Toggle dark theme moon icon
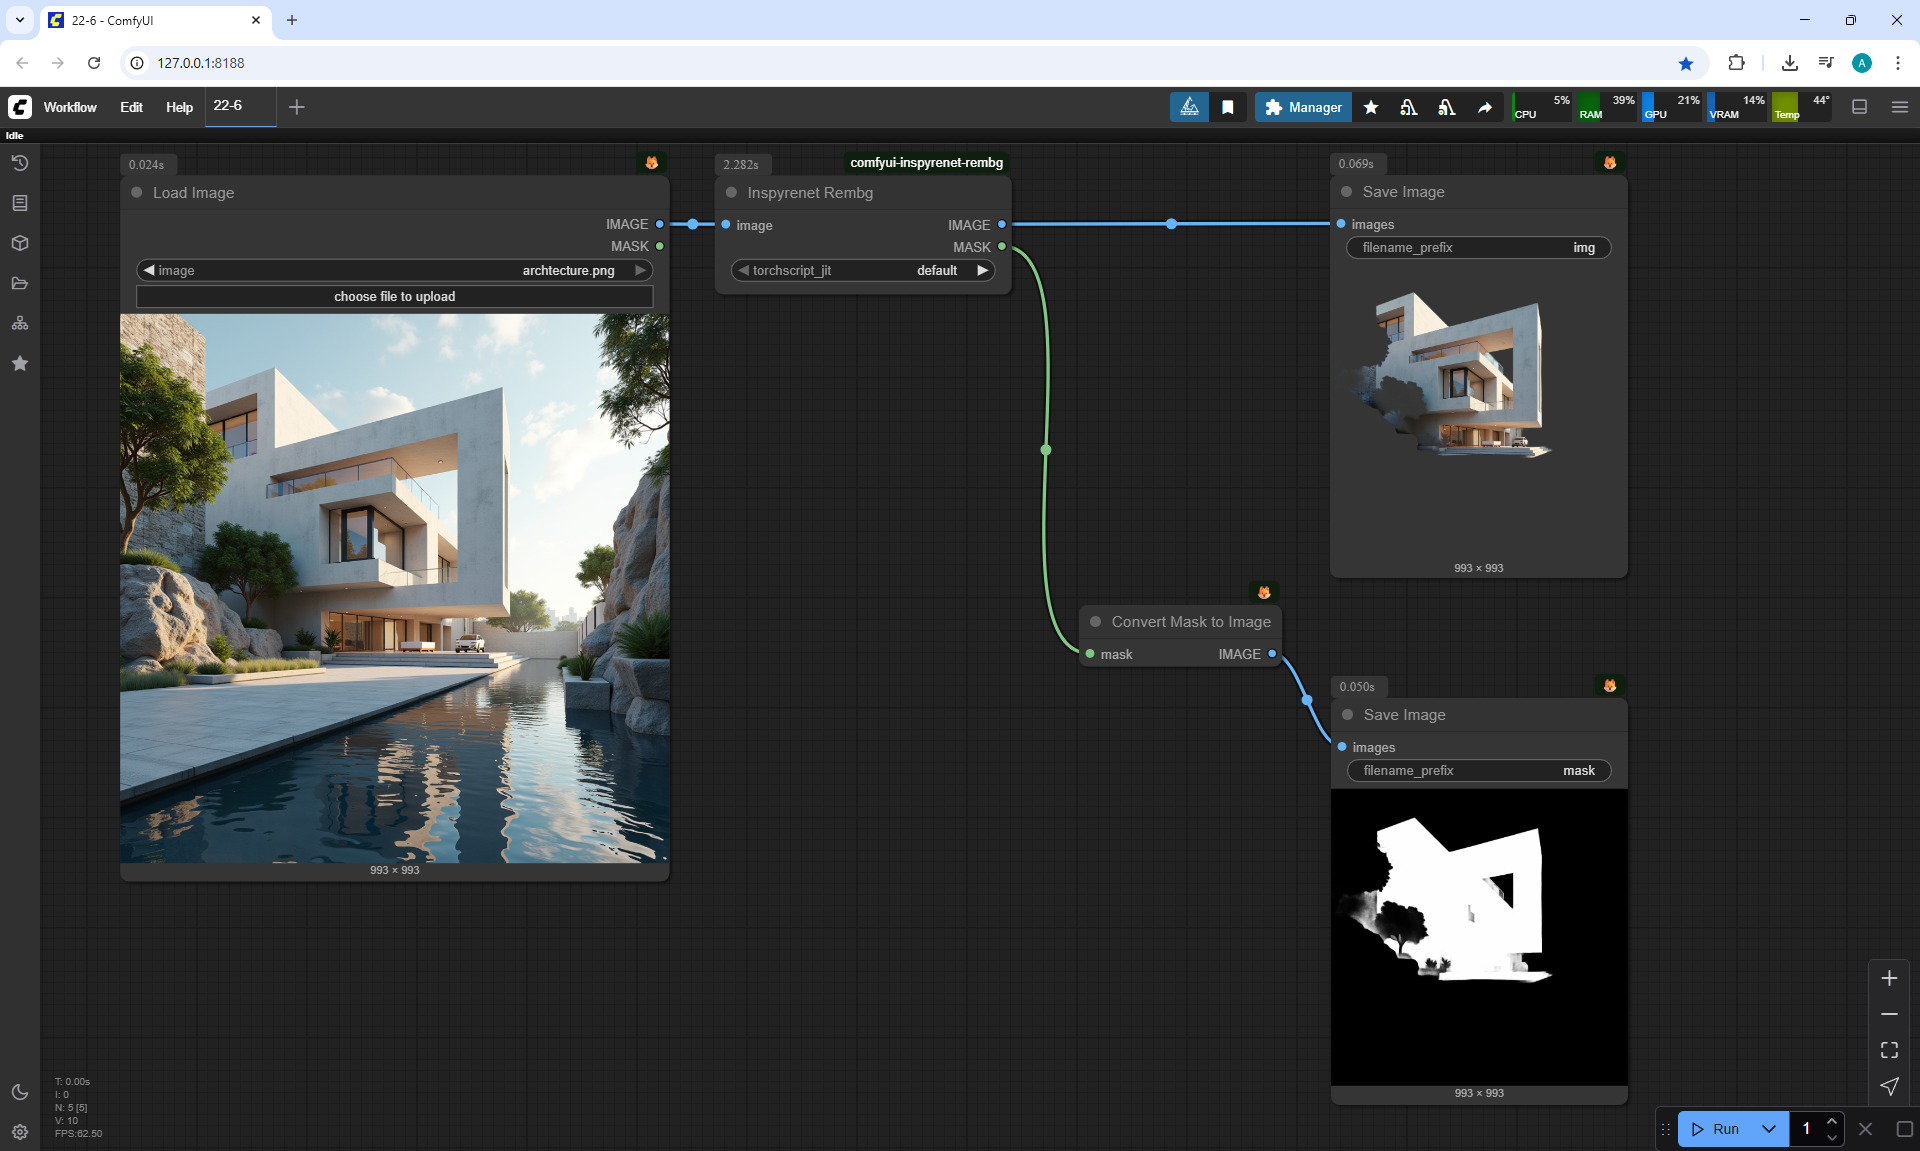This screenshot has height=1151, width=1920. click(20, 1092)
